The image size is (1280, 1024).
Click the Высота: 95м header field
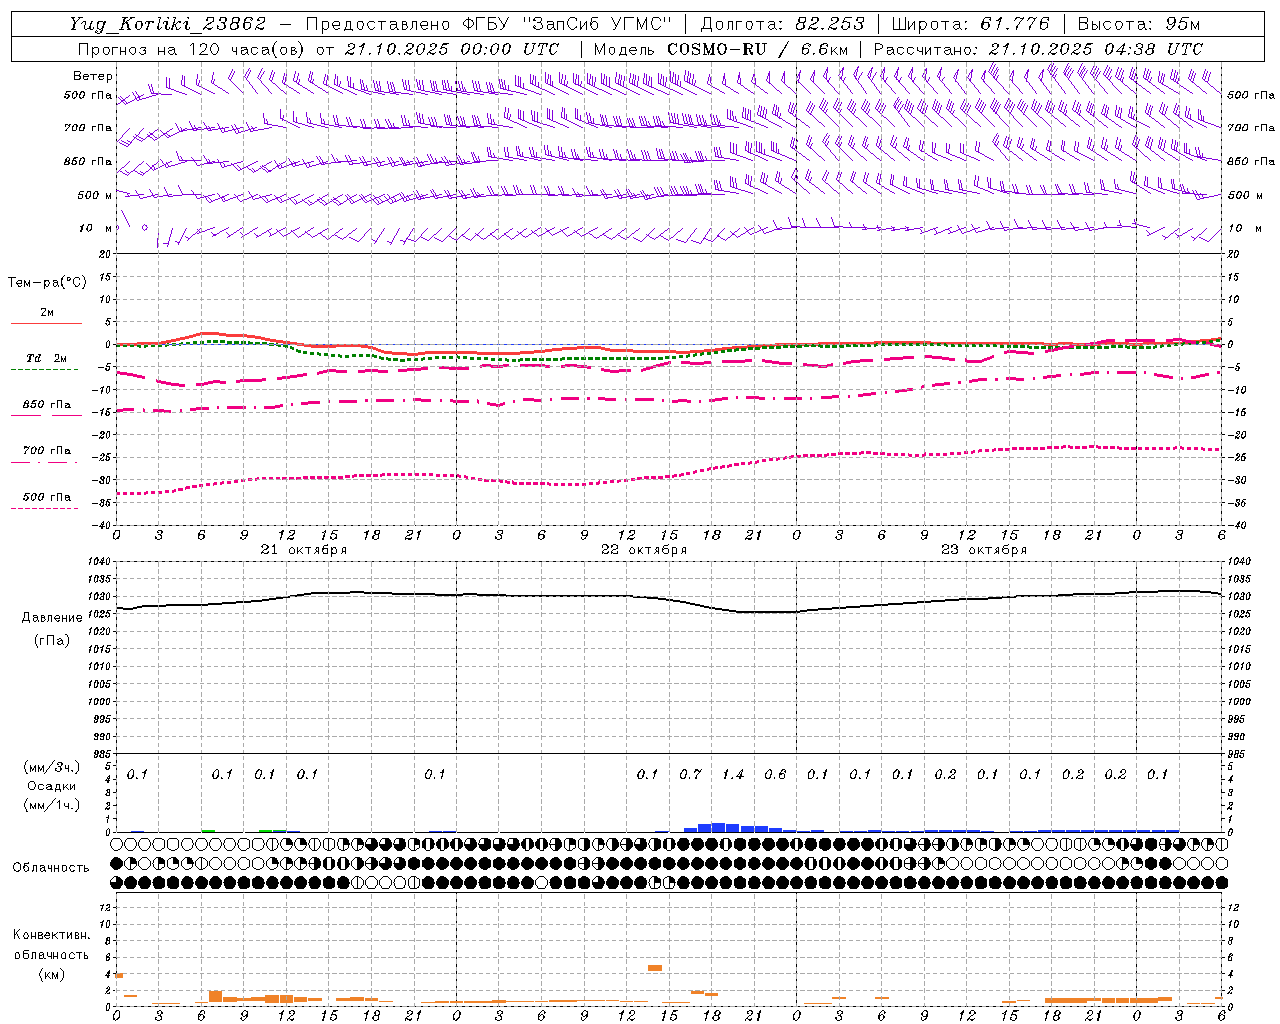[x=1138, y=24]
